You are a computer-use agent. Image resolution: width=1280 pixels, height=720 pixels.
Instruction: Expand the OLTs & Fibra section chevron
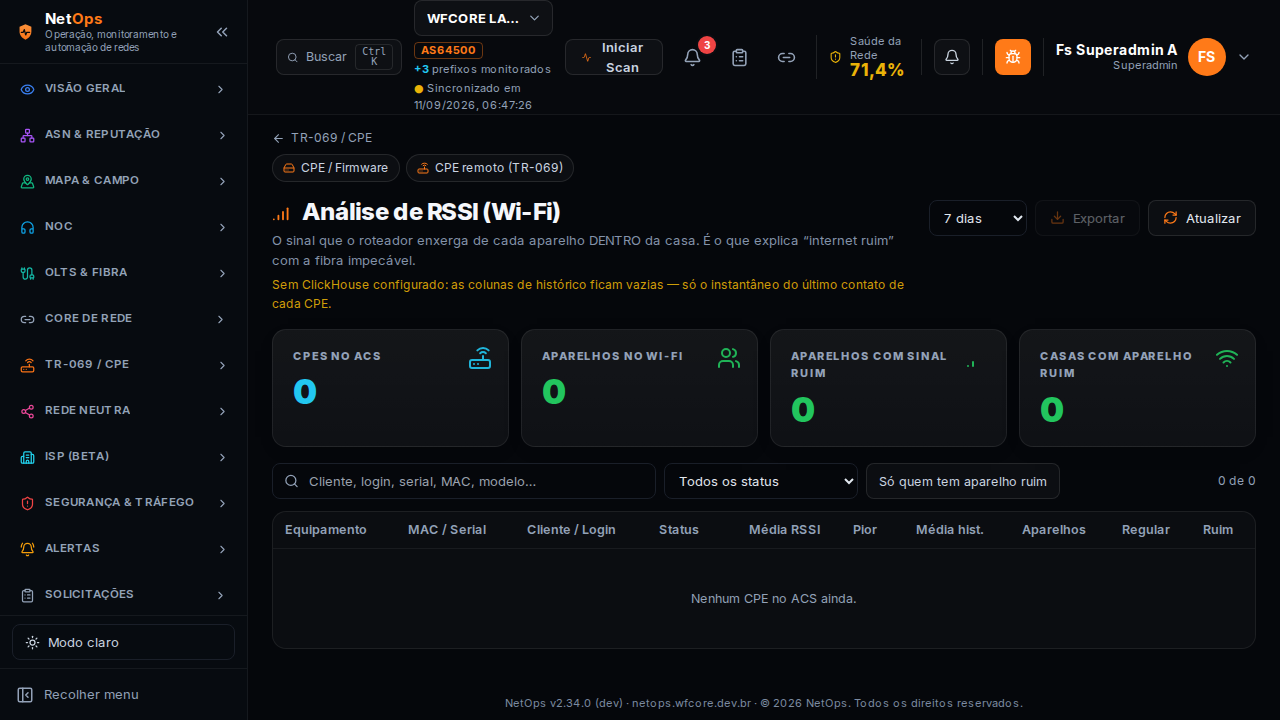221,273
